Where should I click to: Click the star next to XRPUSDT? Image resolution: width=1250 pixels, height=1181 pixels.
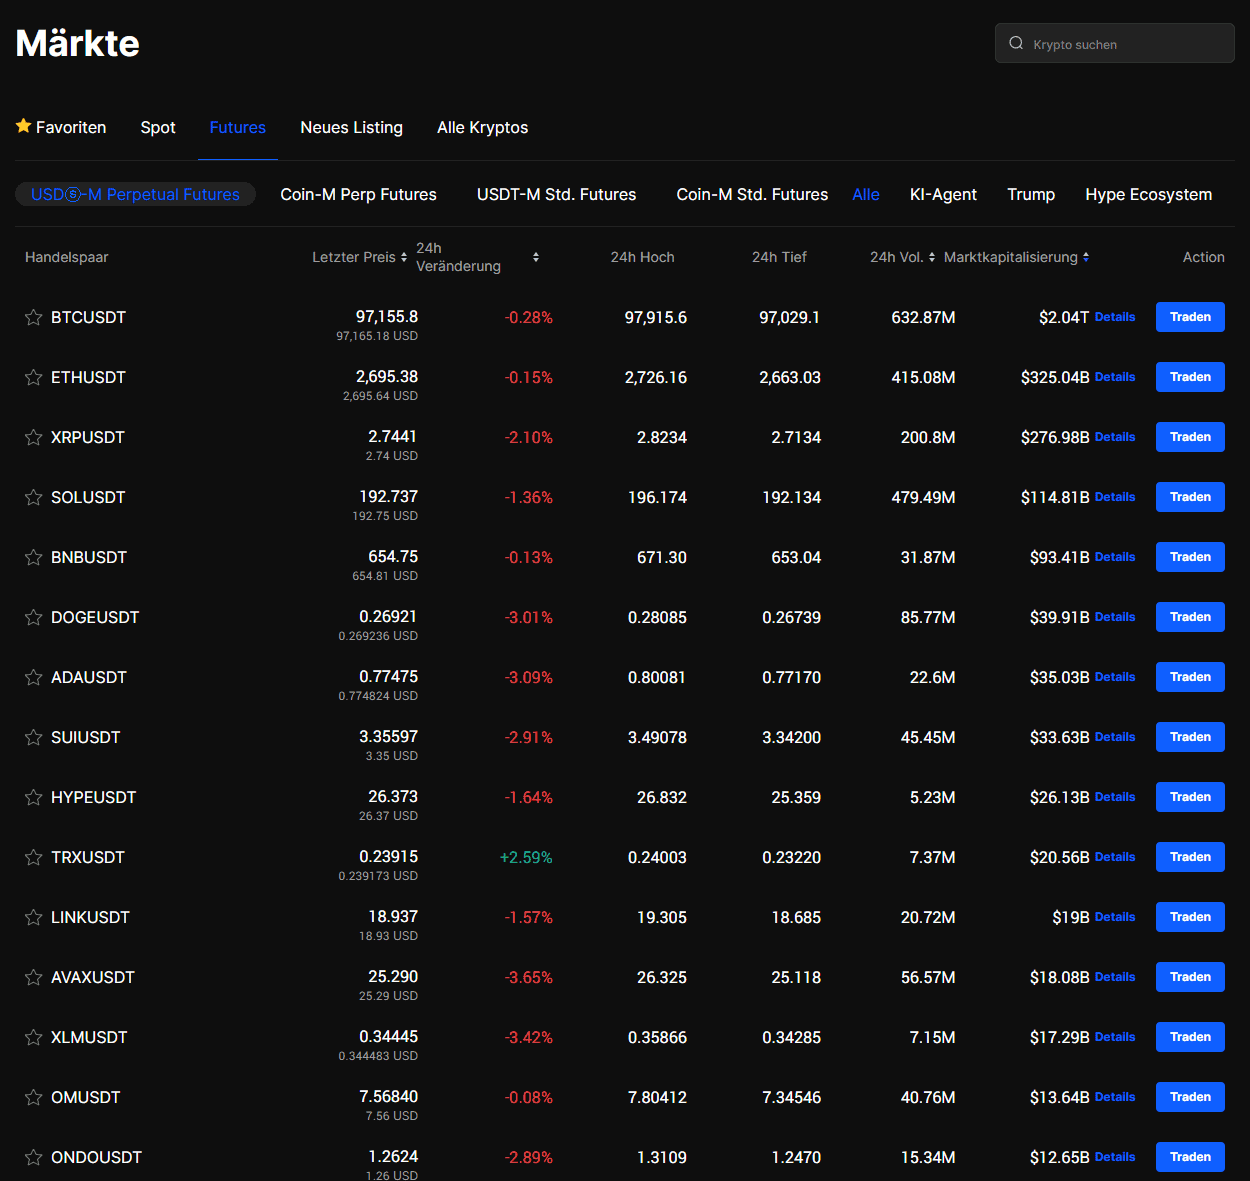pos(33,438)
